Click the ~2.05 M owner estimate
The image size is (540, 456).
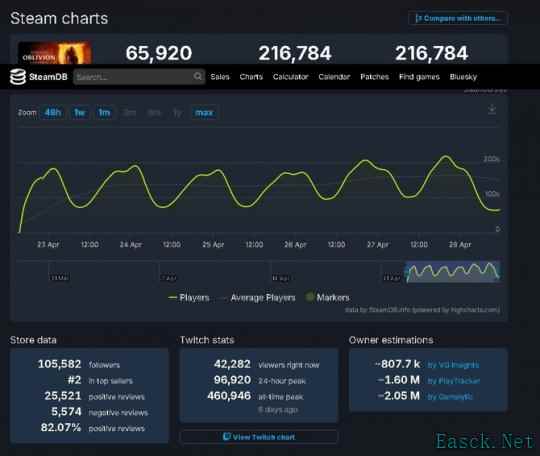pyautogui.click(x=399, y=396)
